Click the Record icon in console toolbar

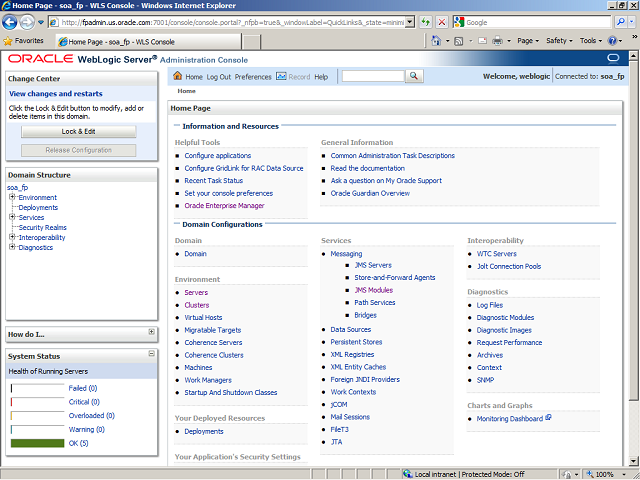pyautogui.click(x=281, y=77)
